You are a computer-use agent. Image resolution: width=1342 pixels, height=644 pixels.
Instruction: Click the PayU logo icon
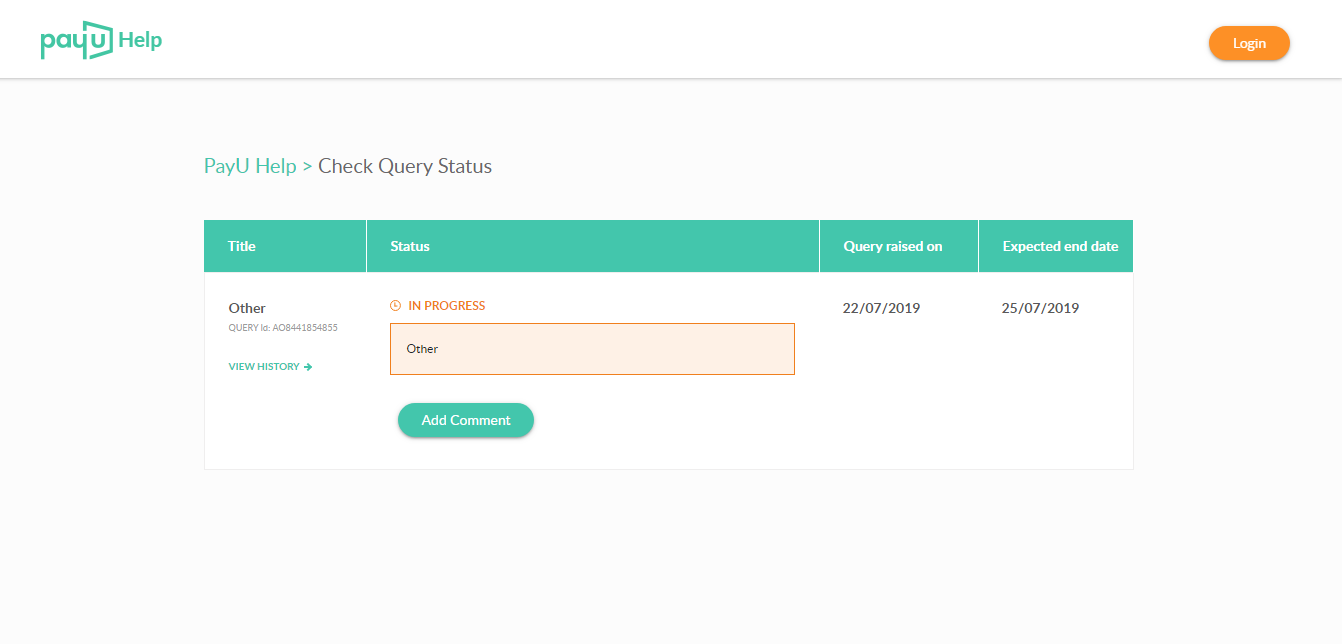pos(76,40)
